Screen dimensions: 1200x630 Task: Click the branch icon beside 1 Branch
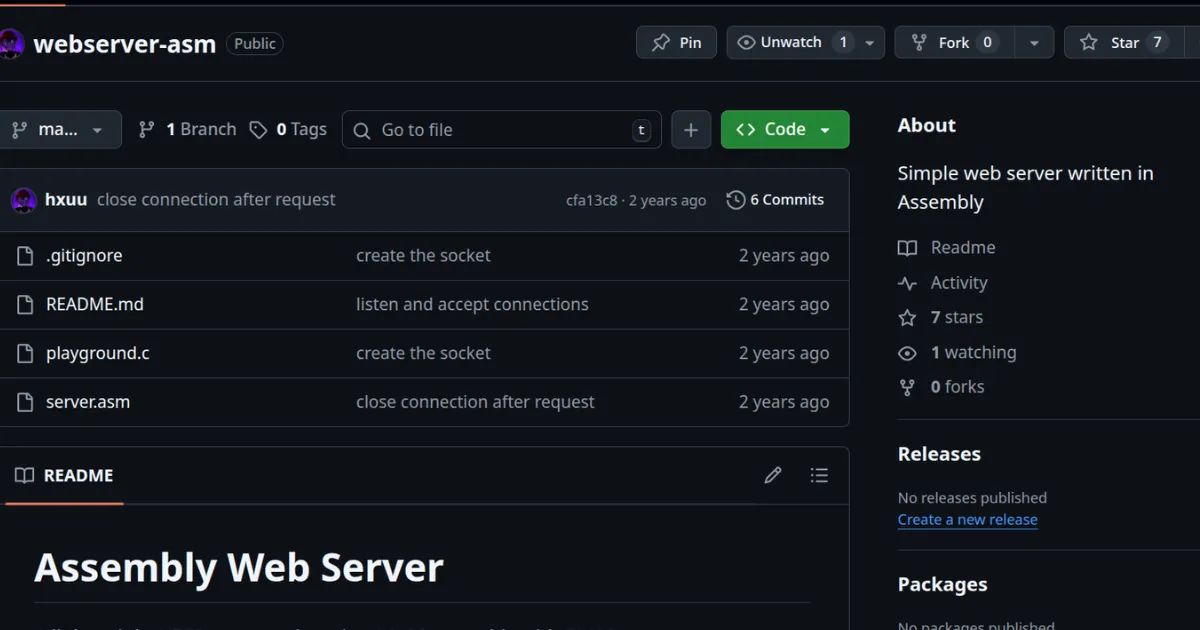click(146, 130)
